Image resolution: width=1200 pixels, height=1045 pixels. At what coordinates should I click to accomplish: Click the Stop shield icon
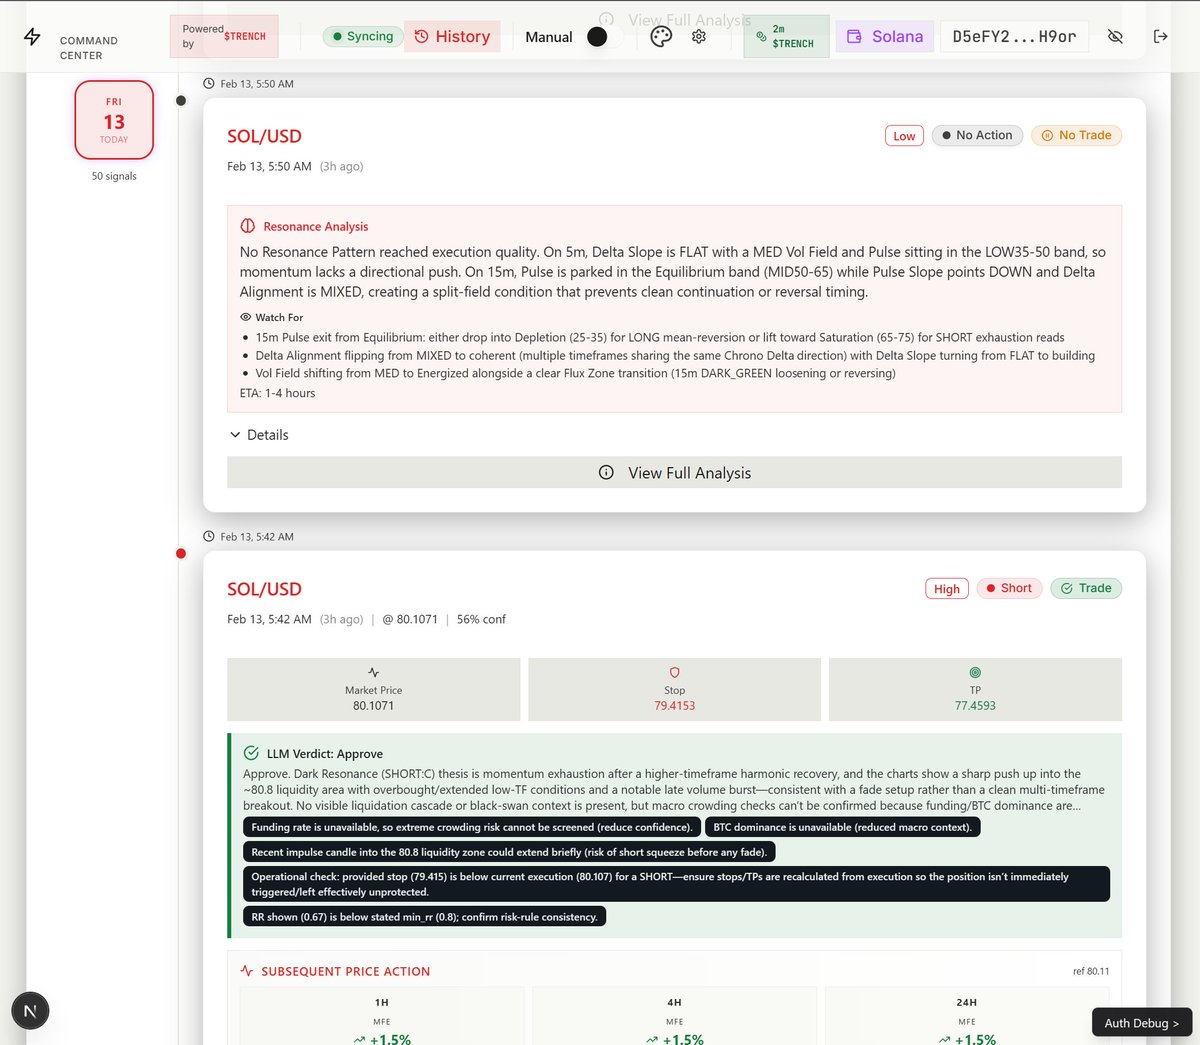pyautogui.click(x=674, y=673)
